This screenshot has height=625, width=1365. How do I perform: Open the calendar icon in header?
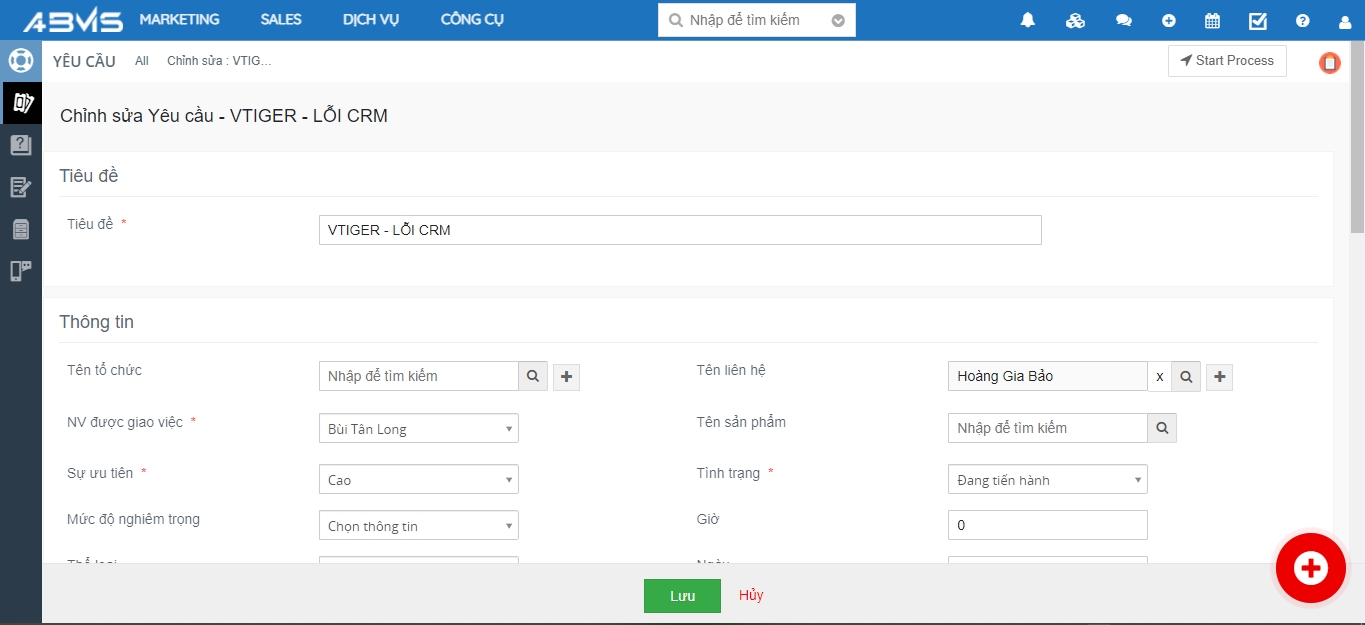[1212, 20]
